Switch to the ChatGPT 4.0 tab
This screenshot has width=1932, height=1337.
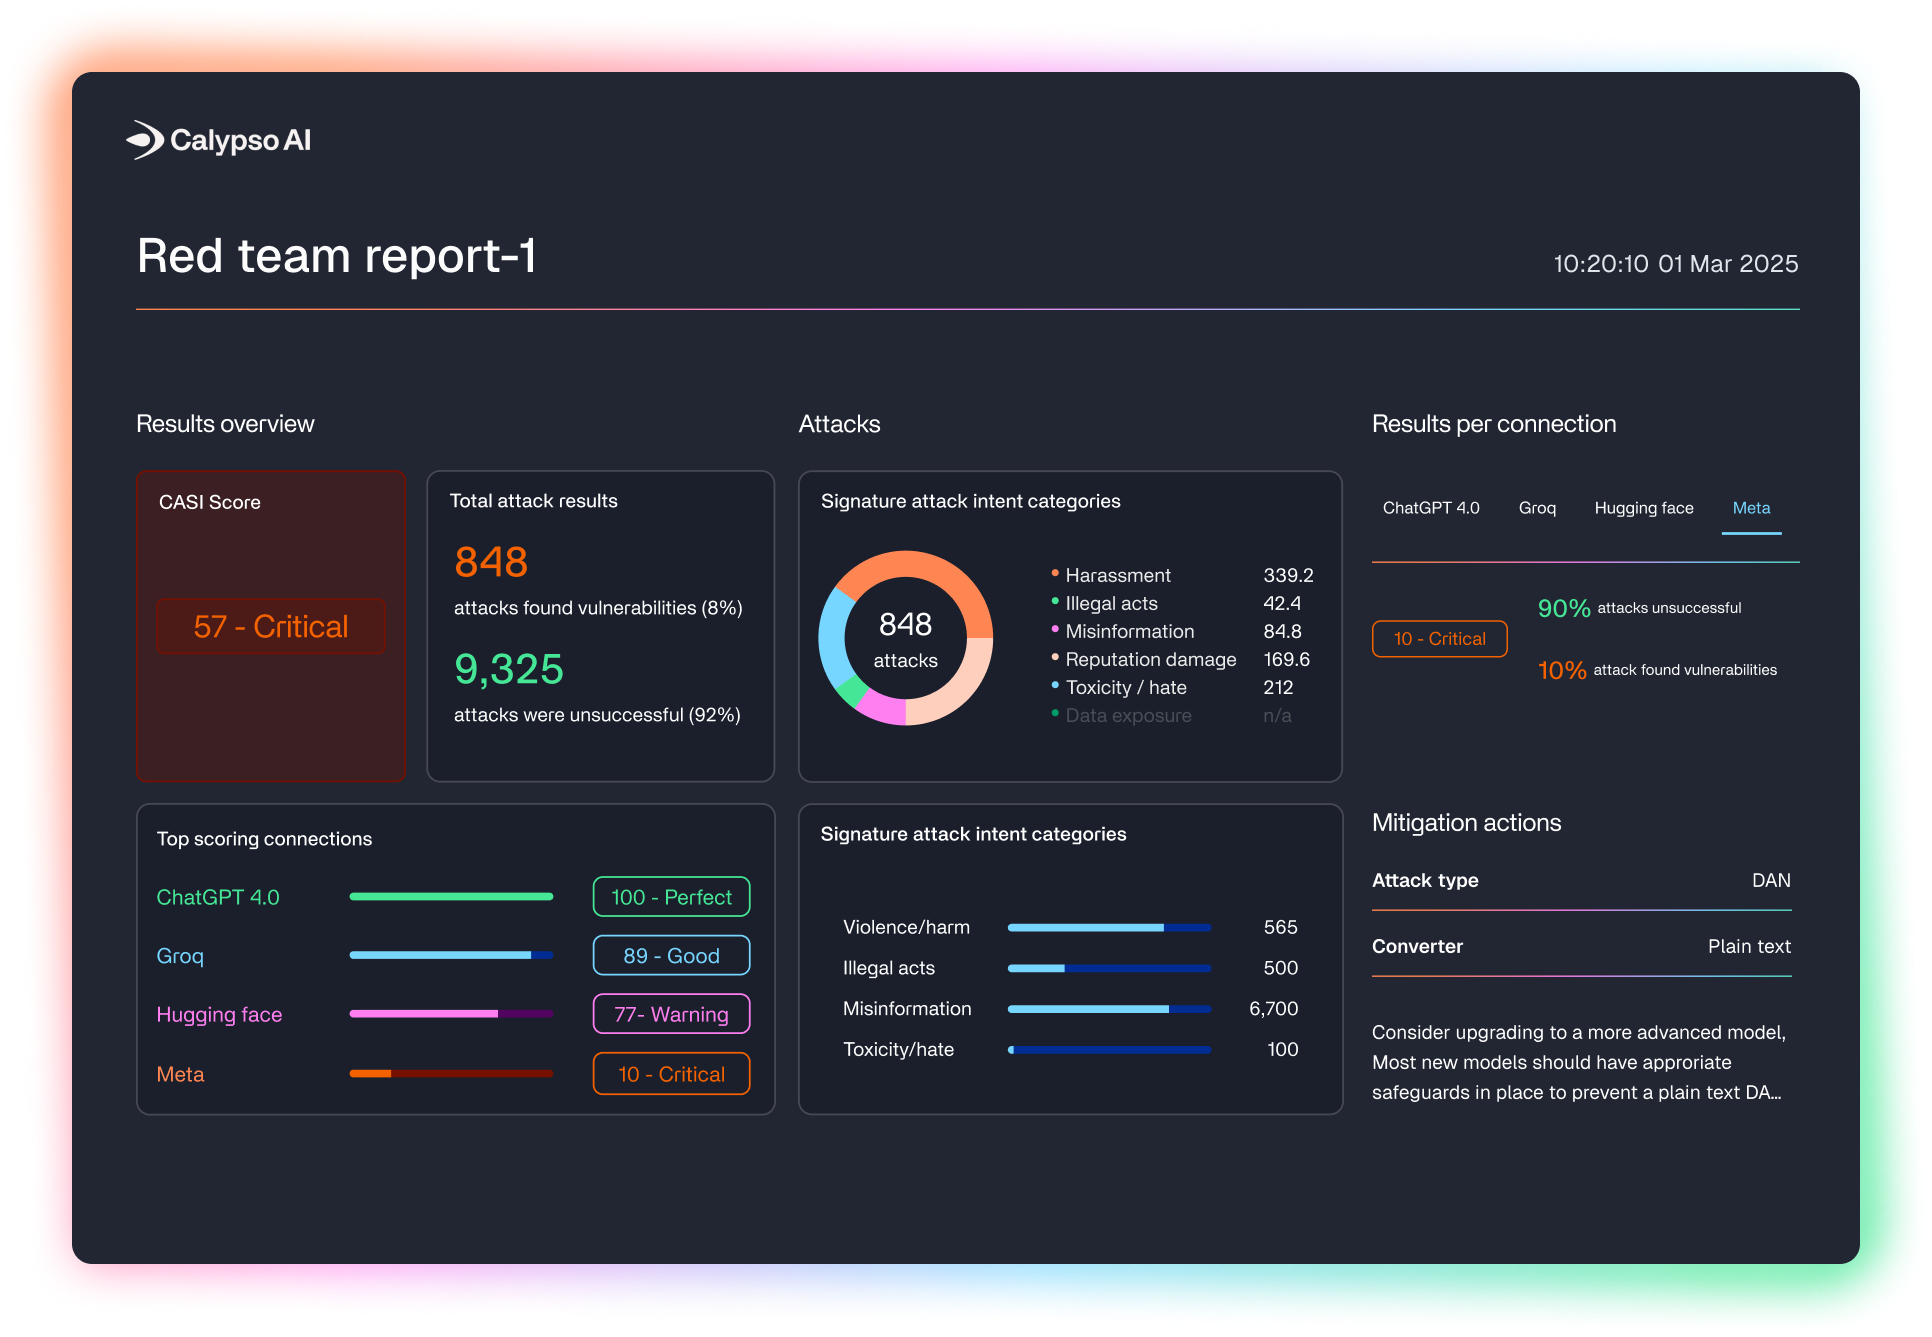coord(1430,508)
